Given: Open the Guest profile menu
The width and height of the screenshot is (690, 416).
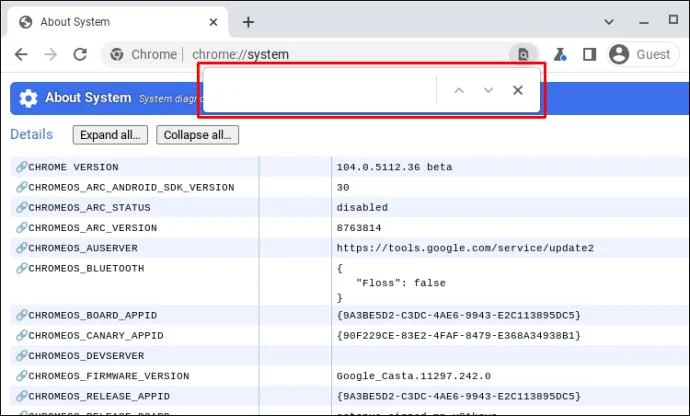Looking at the screenshot, I should tap(643, 55).
